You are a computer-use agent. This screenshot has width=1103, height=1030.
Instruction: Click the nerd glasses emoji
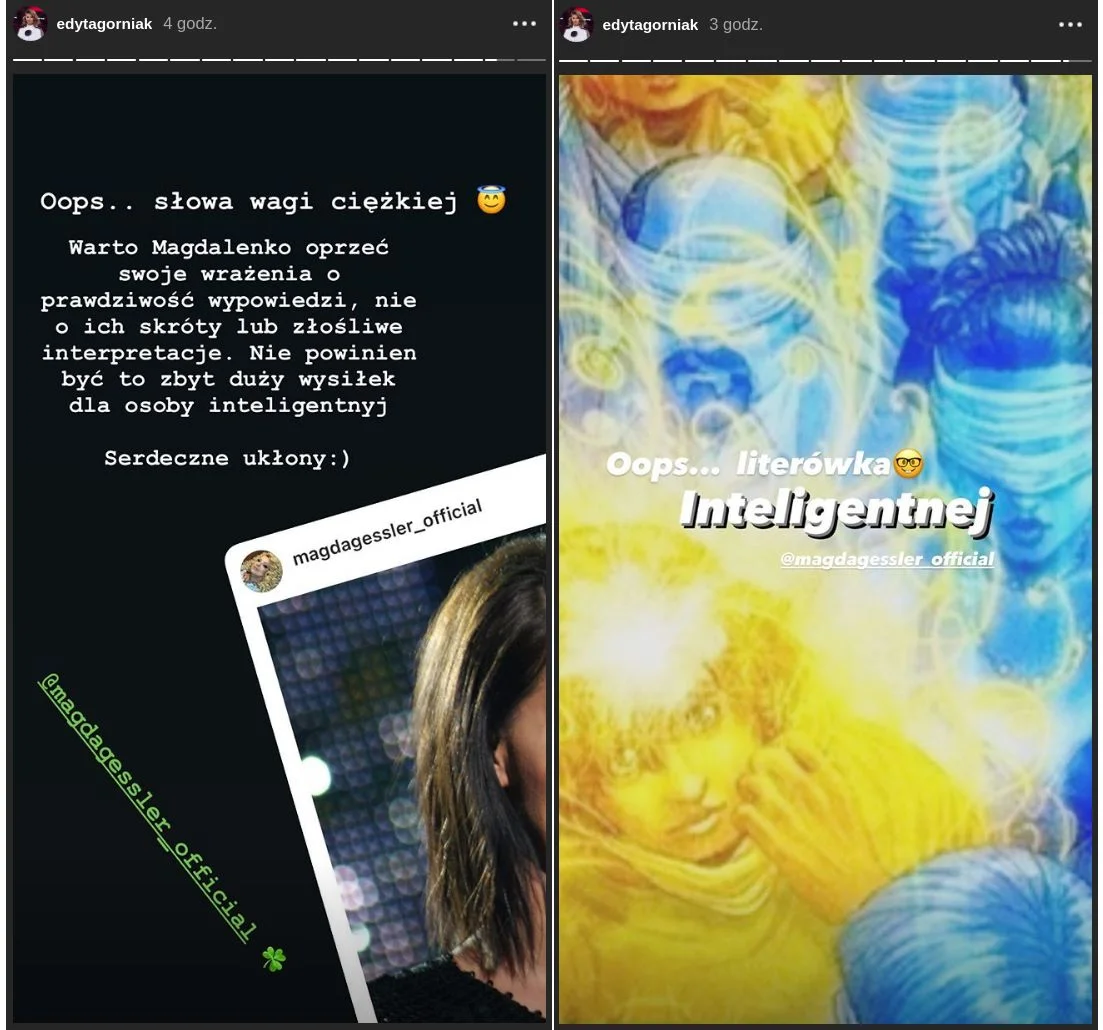click(x=908, y=464)
